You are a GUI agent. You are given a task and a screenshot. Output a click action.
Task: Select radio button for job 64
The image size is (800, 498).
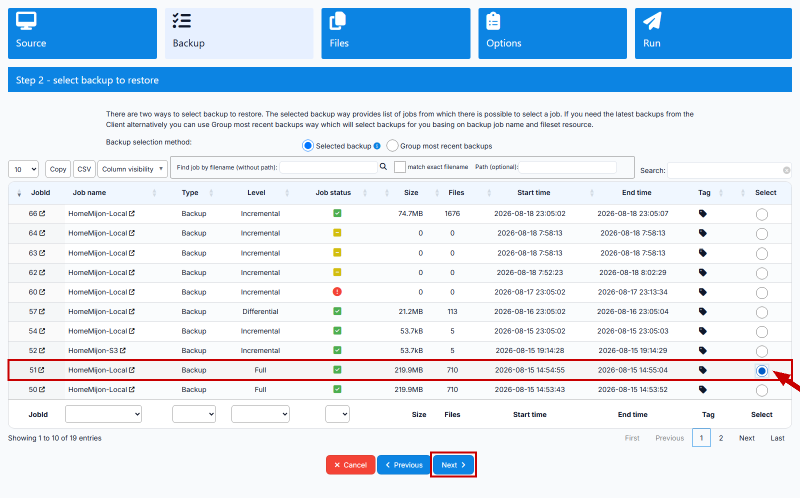click(x=762, y=234)
